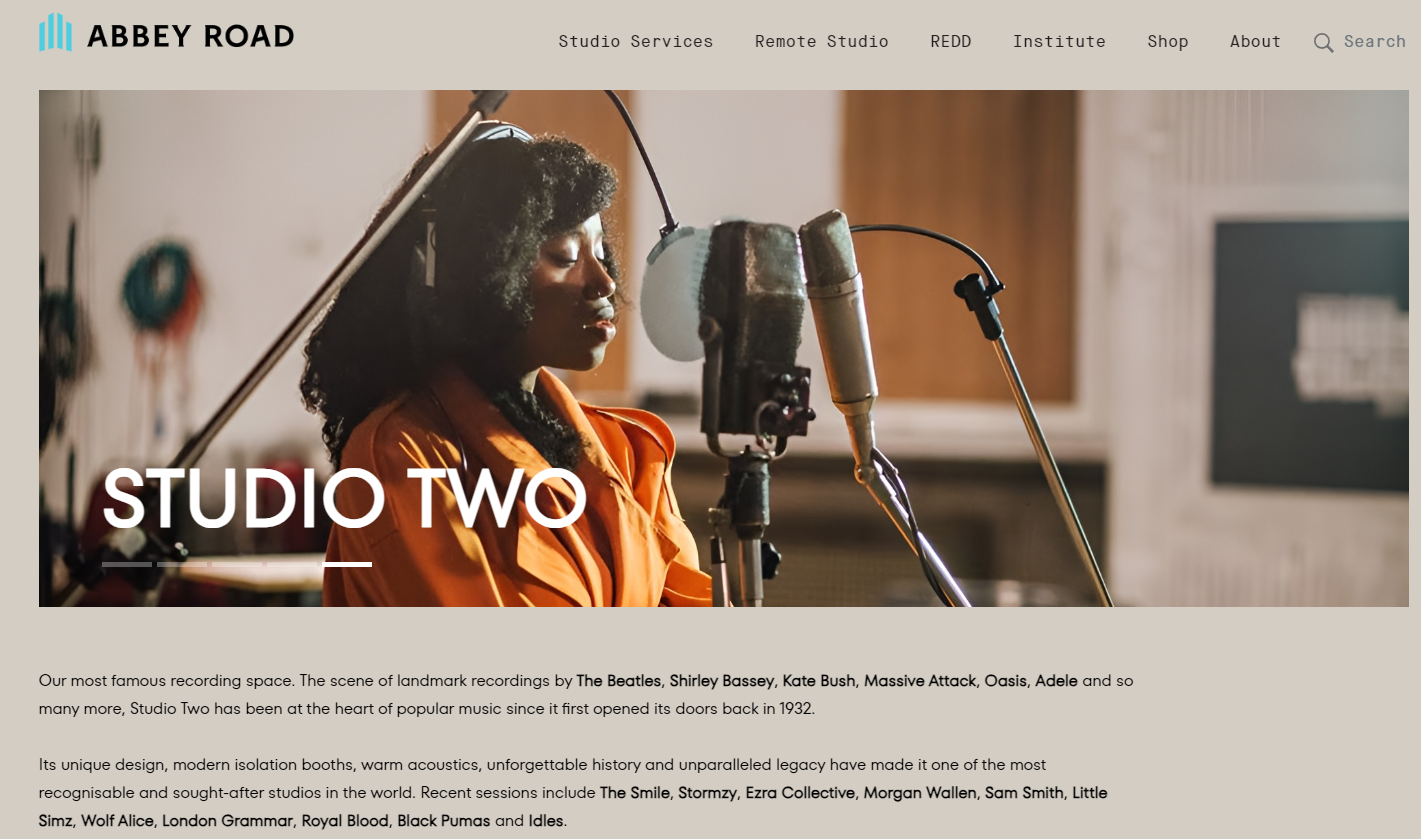Jump to the second hero slide indicator
Viewport: 1421px width, 839px height.
[x=182, y=564]
